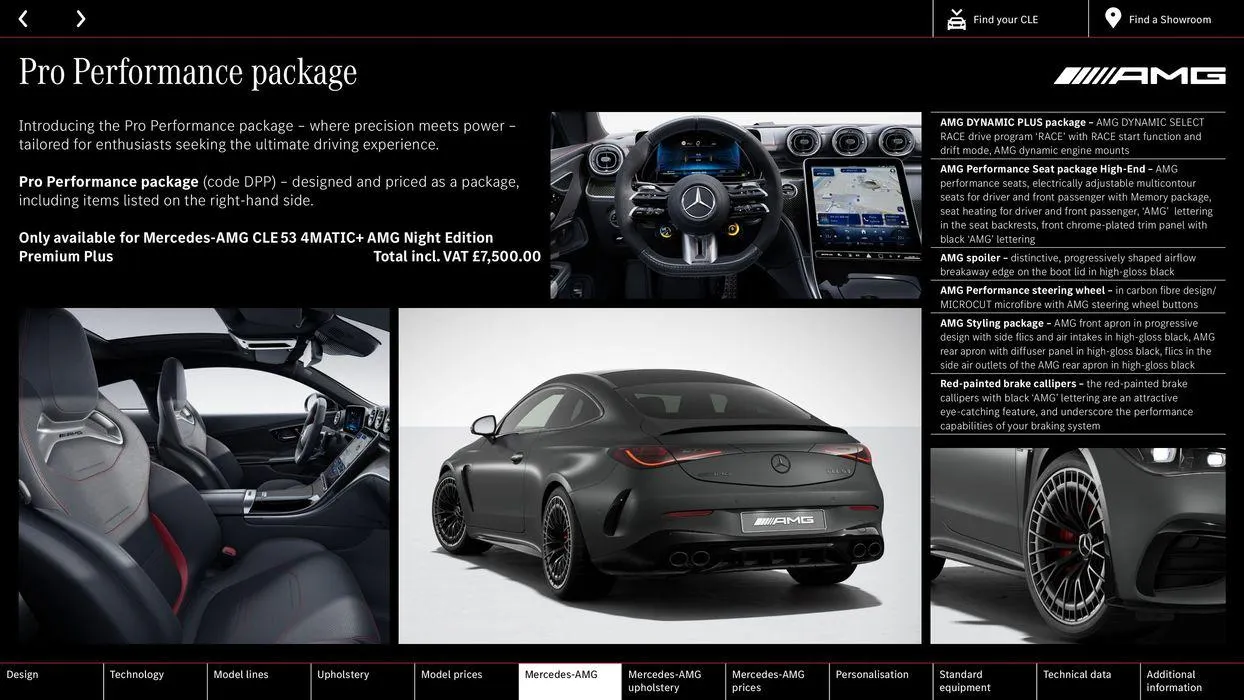Switch to the Design tab
The width and height of the screenshot is (1244, 700).
[23, 675]
